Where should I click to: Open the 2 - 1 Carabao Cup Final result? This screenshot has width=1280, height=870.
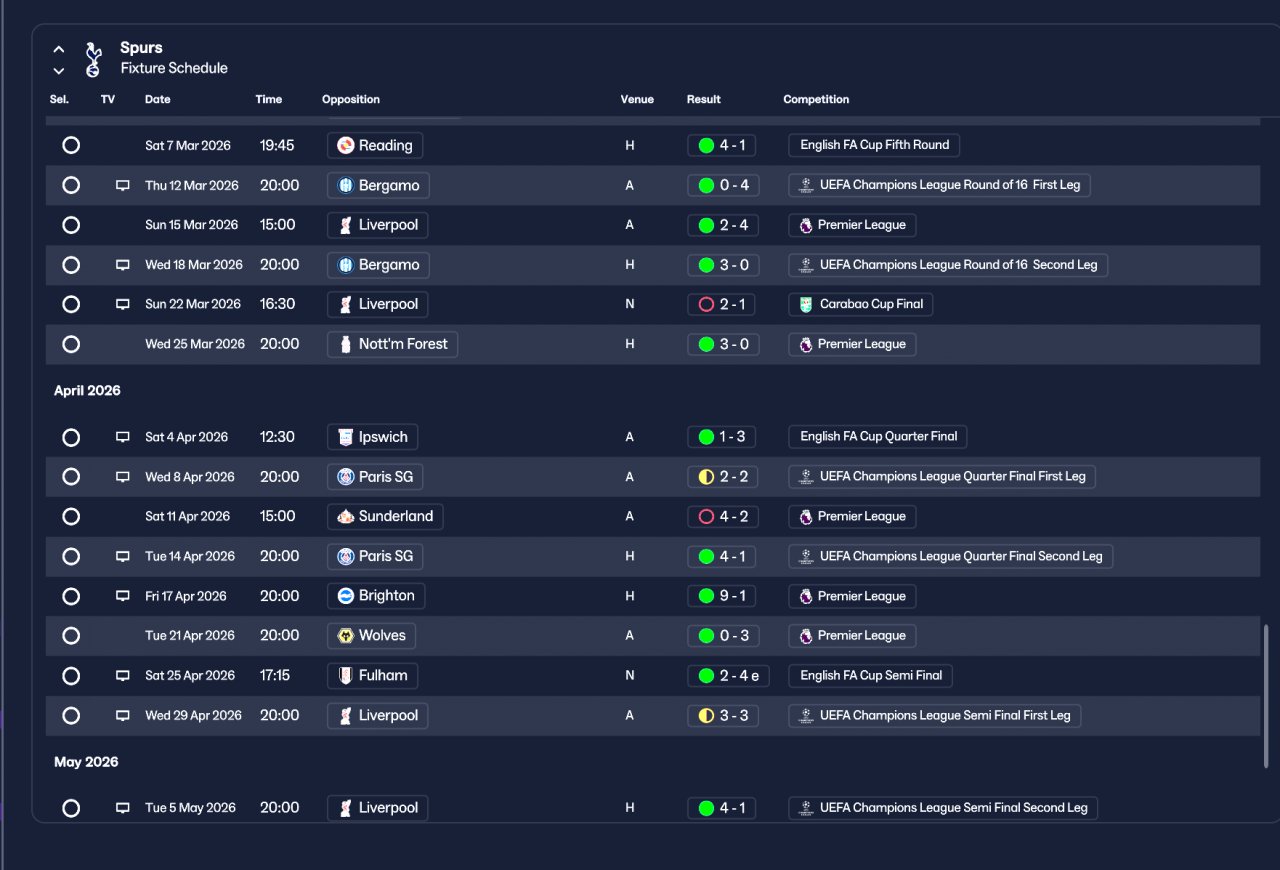722,304
